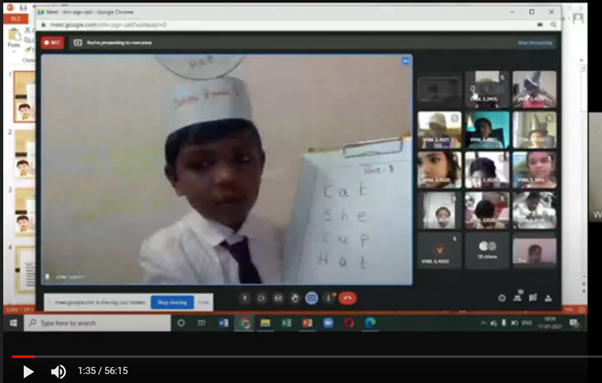Viewport: 602px width, 383px height.
Task: Click the presenting screen icon beside REC
Action: (78, 43)
